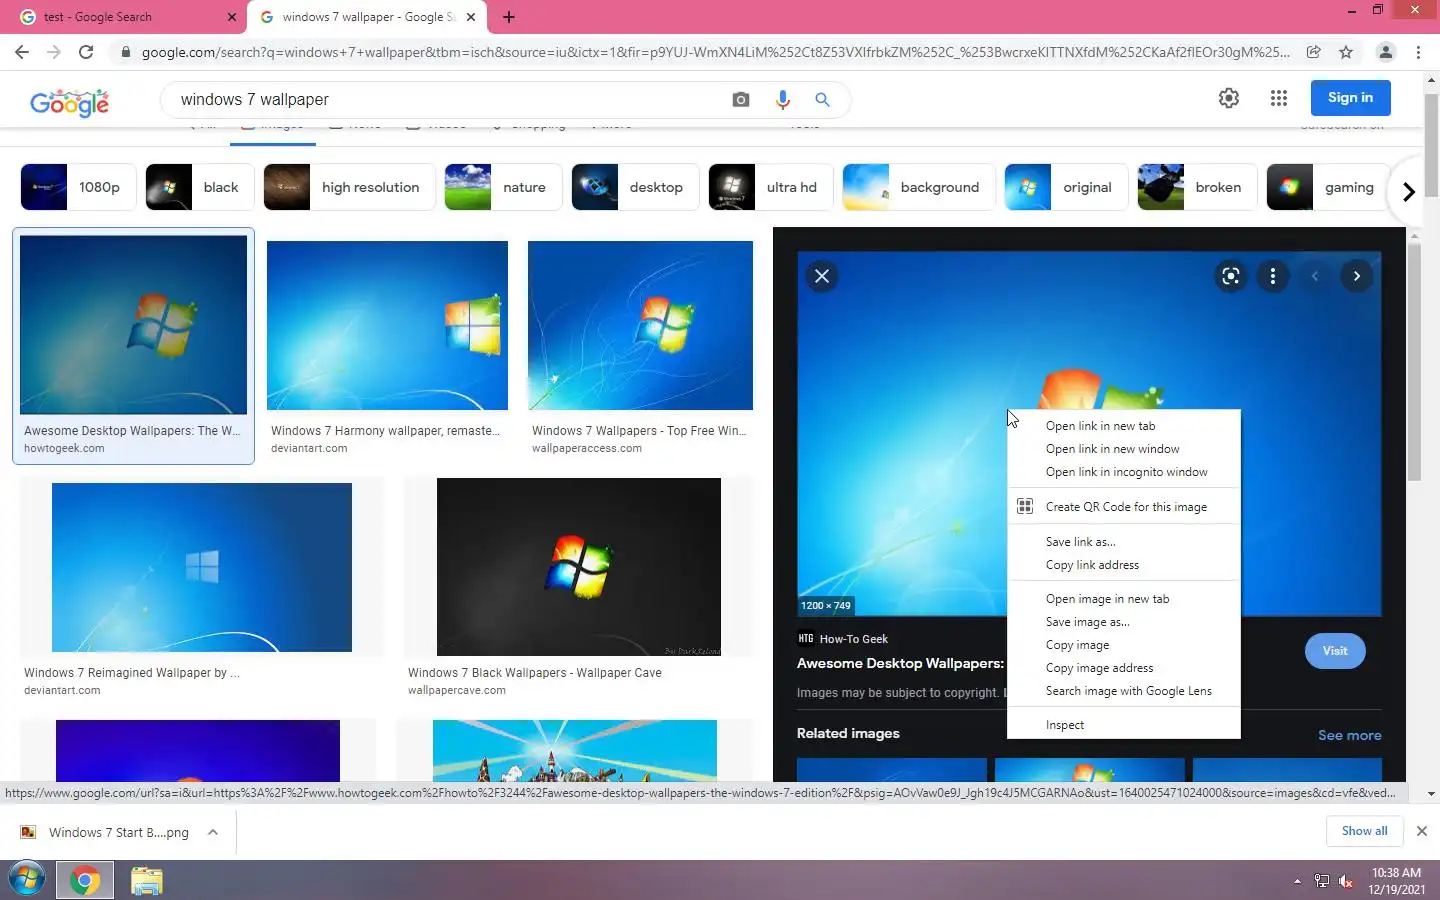Expand more filter chips with right chevron

pyautogui.click(x=1408, y=191)
